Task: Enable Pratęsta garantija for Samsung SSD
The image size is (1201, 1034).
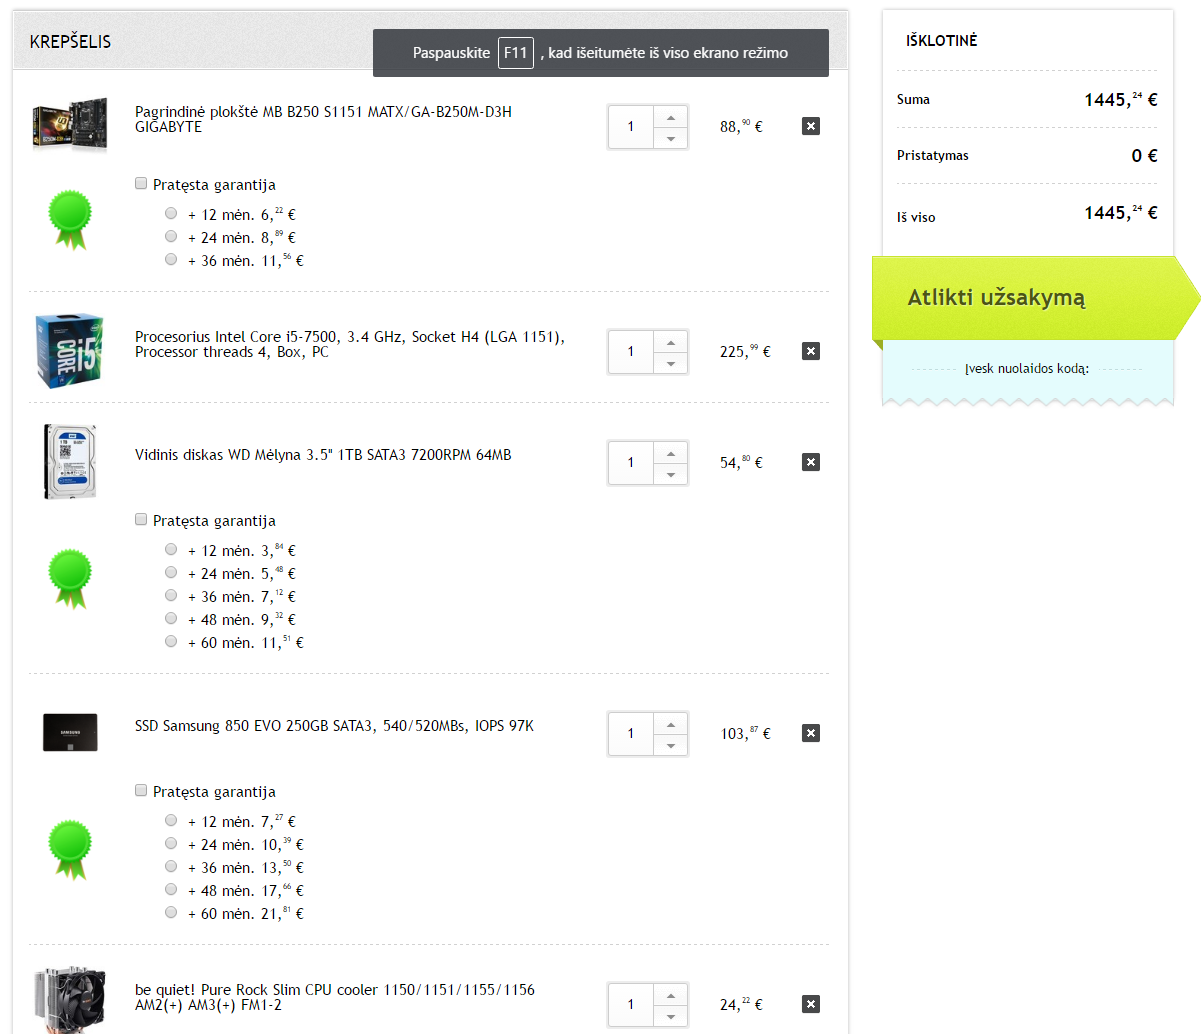Action: click(x=141, y=791)
